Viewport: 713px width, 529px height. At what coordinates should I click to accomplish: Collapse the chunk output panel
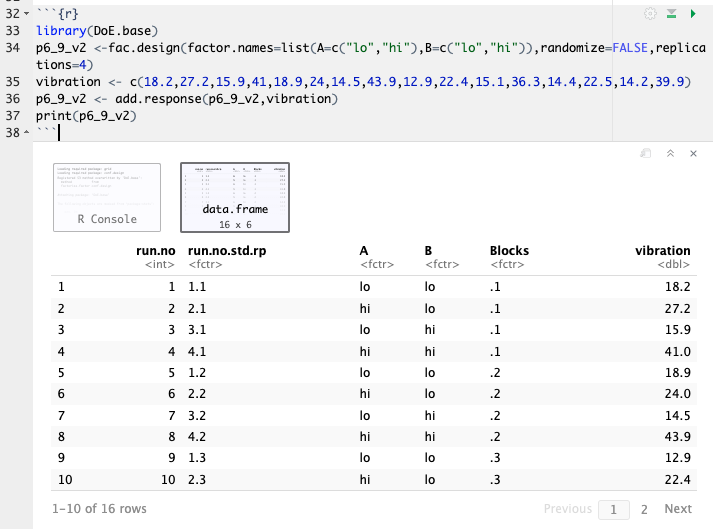(x=670, y=154)
